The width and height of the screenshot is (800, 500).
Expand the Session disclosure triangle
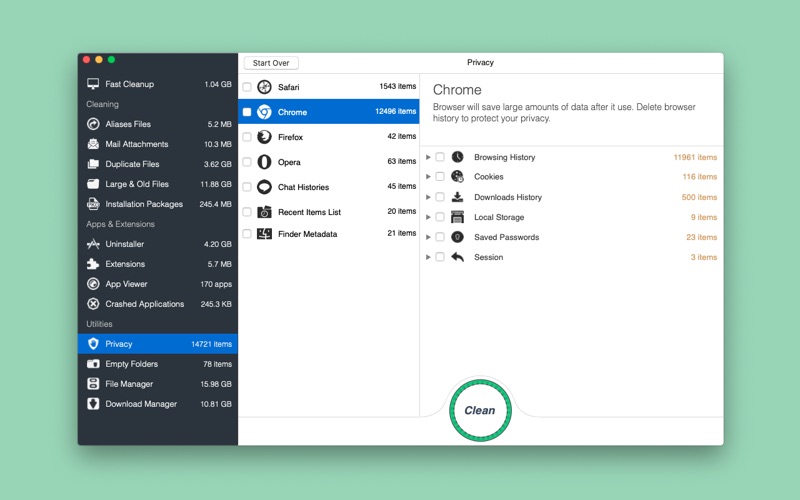coord(428,257)
